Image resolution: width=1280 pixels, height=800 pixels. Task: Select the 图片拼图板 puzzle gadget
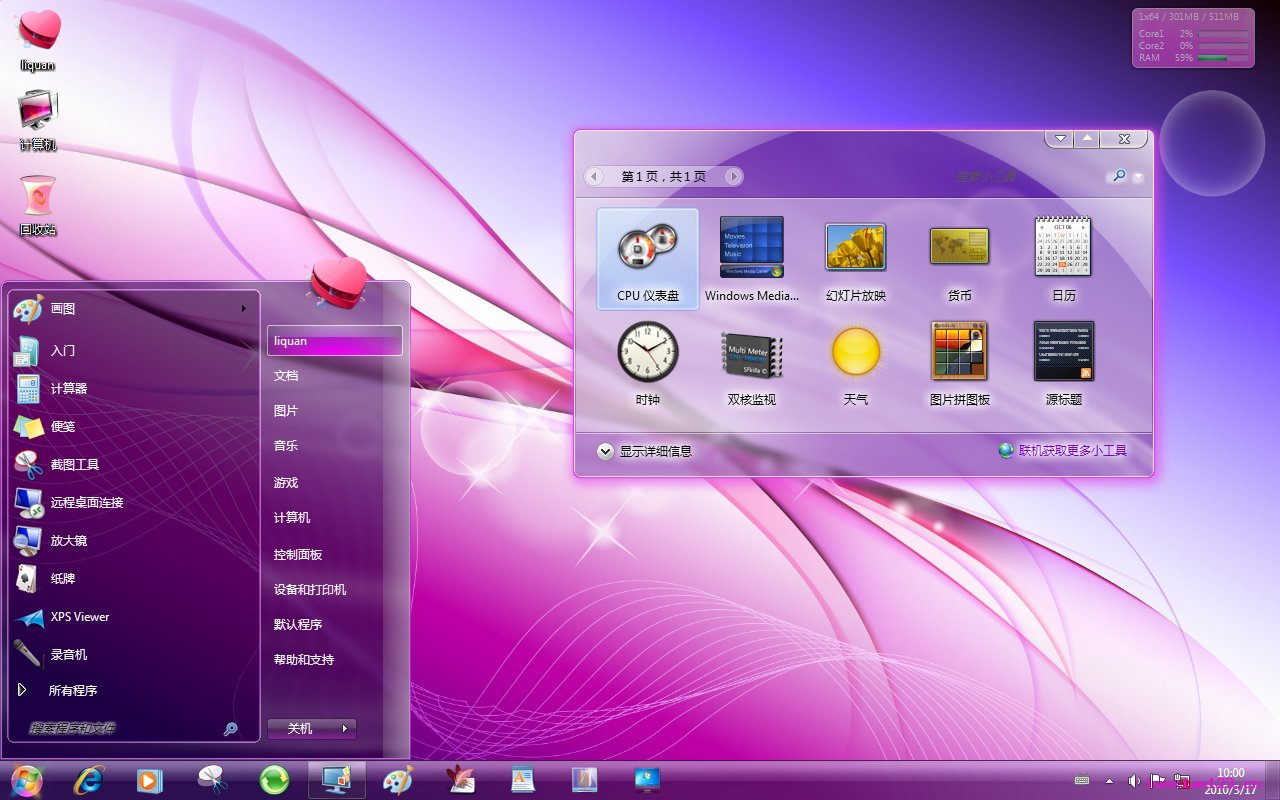tap(960, 363)
